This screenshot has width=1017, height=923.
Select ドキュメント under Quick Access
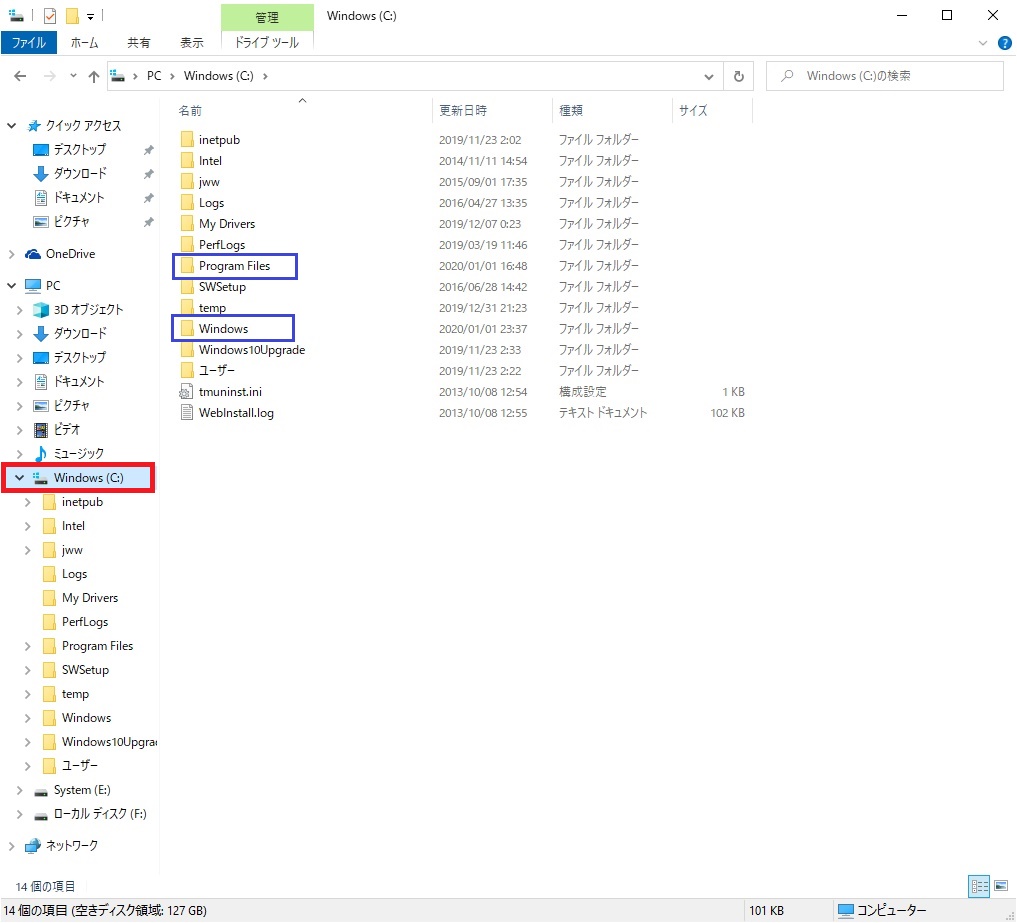tap(78, 198)
